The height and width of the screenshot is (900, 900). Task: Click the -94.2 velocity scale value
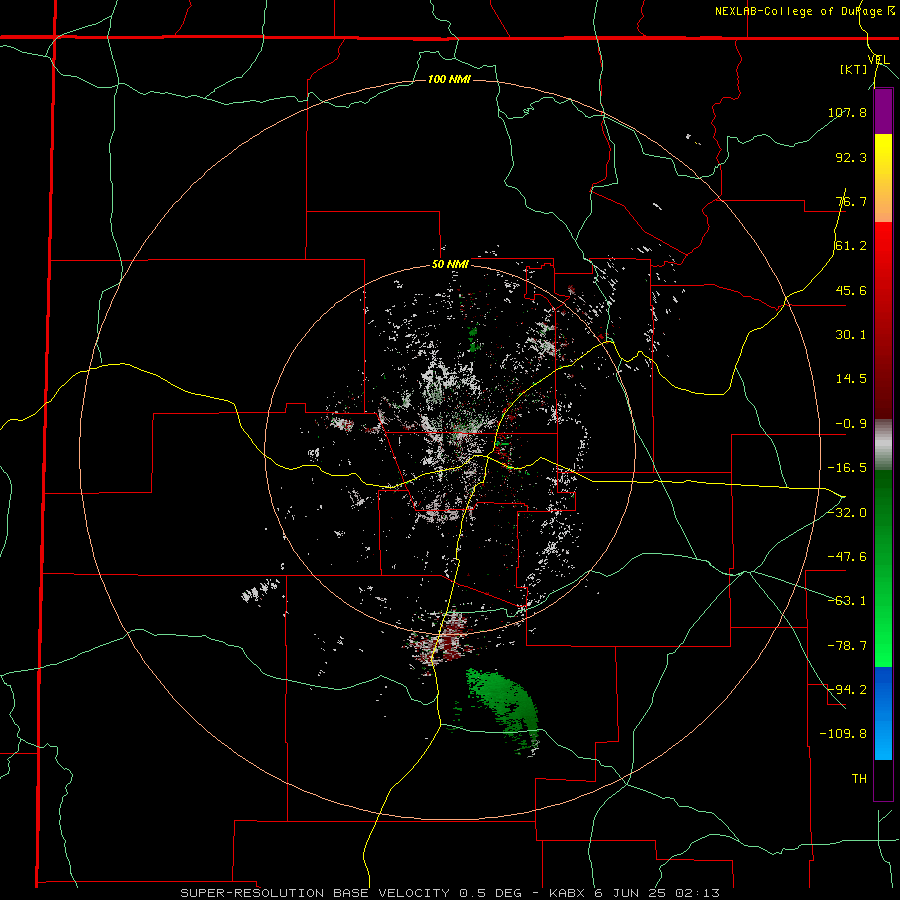(847, 689)
